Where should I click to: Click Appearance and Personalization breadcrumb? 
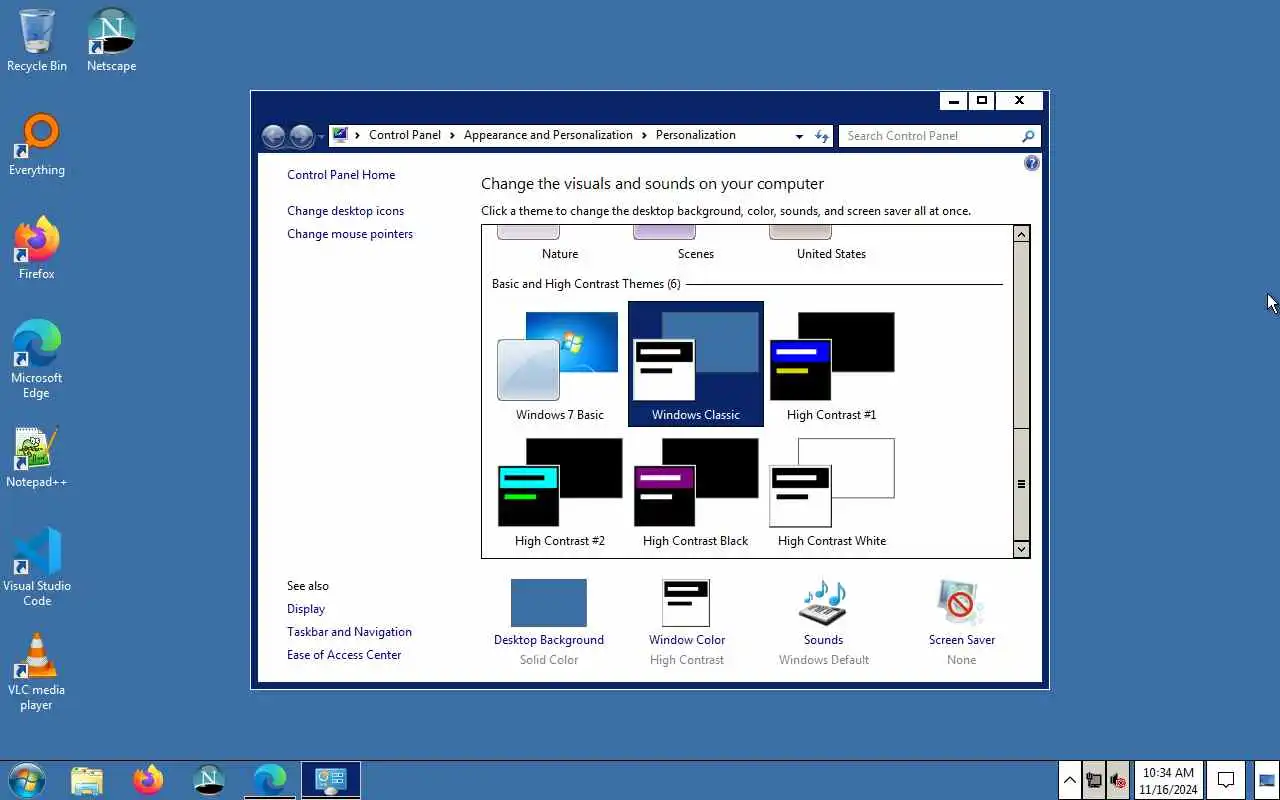click(x=548, y=135)
